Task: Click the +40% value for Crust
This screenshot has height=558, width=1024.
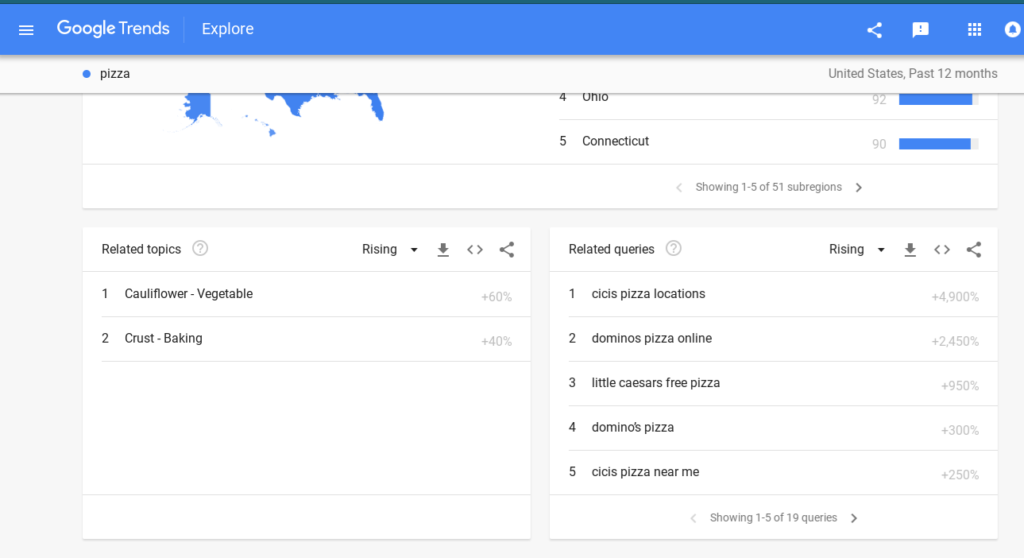Action: coord(496,342)
